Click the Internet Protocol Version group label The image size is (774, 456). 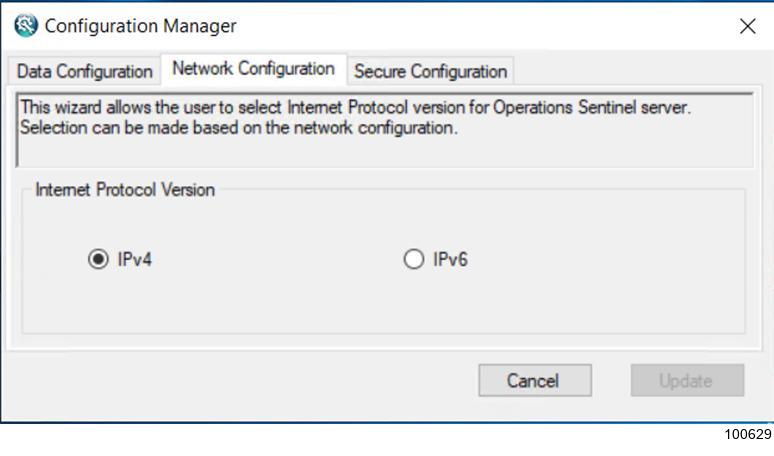point(125,190)
